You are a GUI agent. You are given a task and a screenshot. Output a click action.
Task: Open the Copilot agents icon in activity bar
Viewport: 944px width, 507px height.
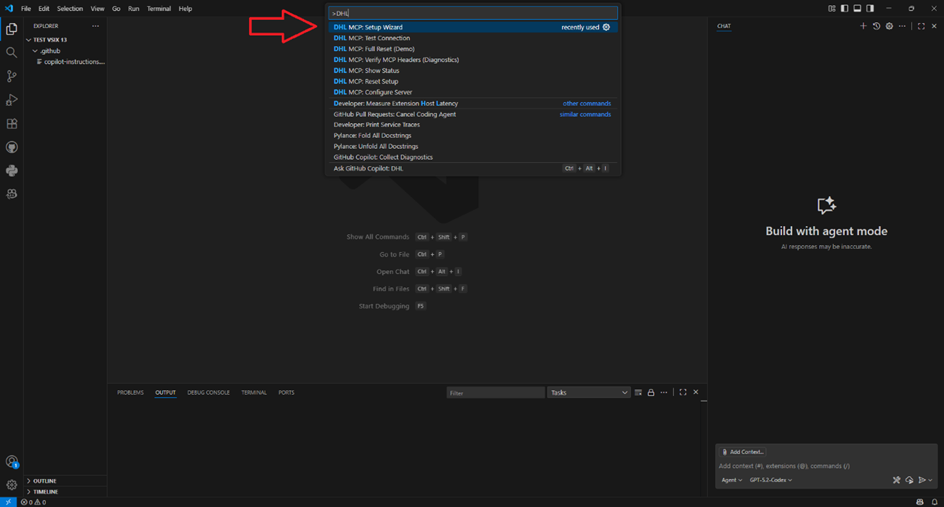[11, 194]
